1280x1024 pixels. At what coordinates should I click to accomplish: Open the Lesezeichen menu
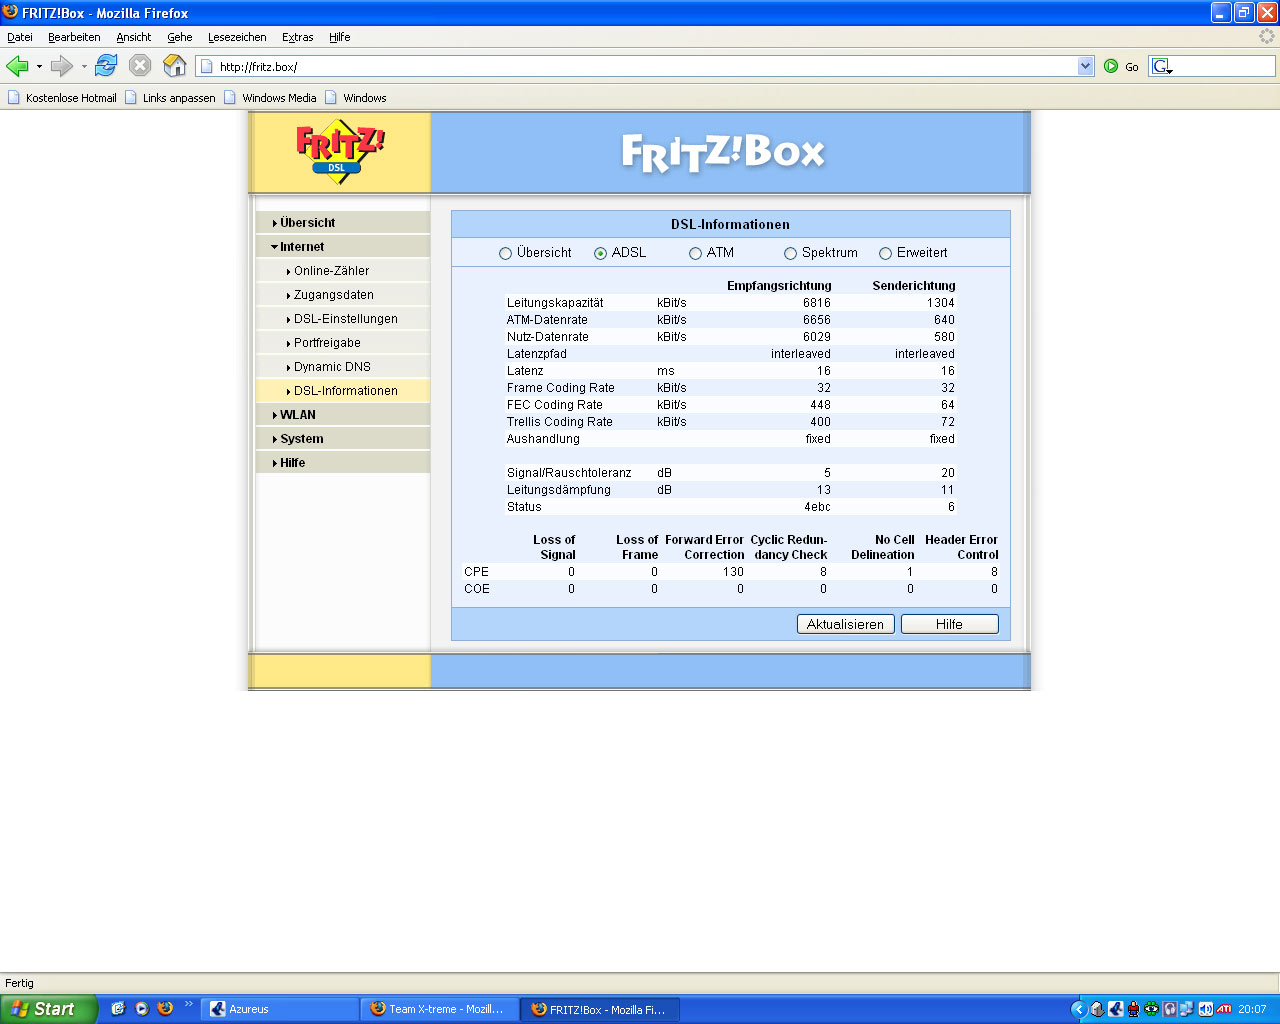(237, 37)
